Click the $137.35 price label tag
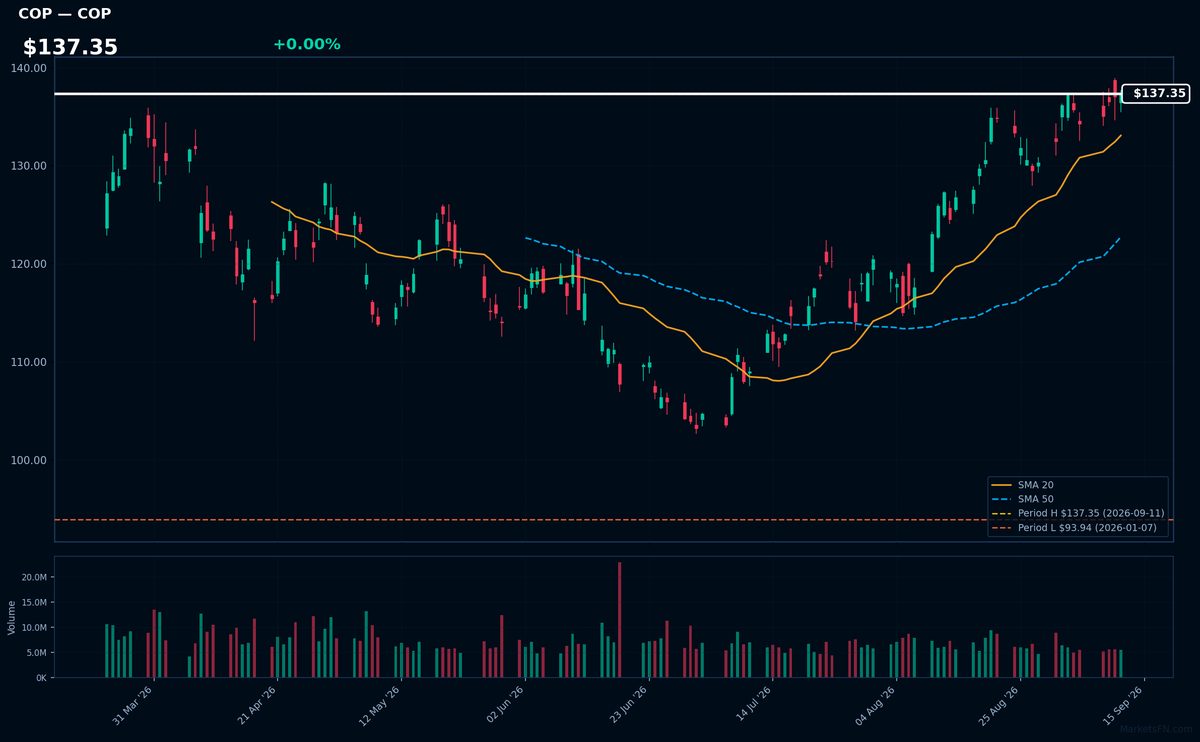This screenshot has width=1200, height=742. click(1155, 94)
